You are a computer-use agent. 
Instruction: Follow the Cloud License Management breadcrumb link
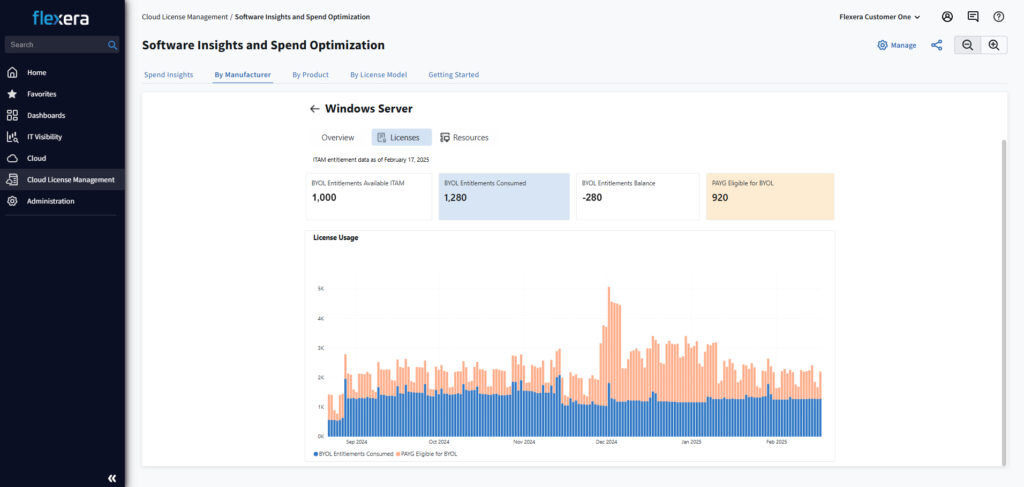tap(184, 17)
